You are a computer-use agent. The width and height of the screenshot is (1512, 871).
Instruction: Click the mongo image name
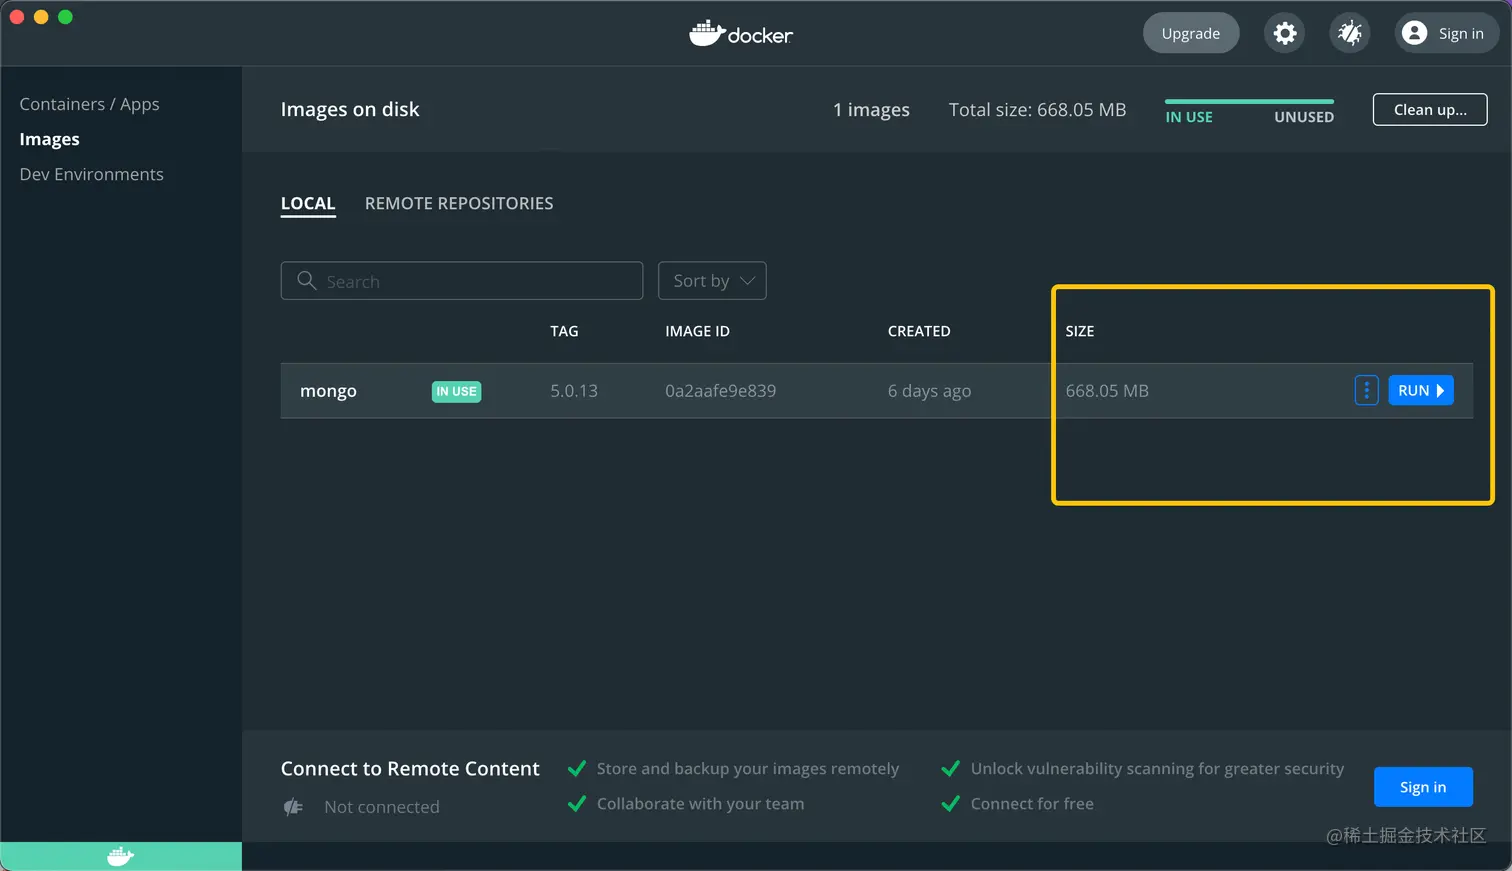pos(328,391)
